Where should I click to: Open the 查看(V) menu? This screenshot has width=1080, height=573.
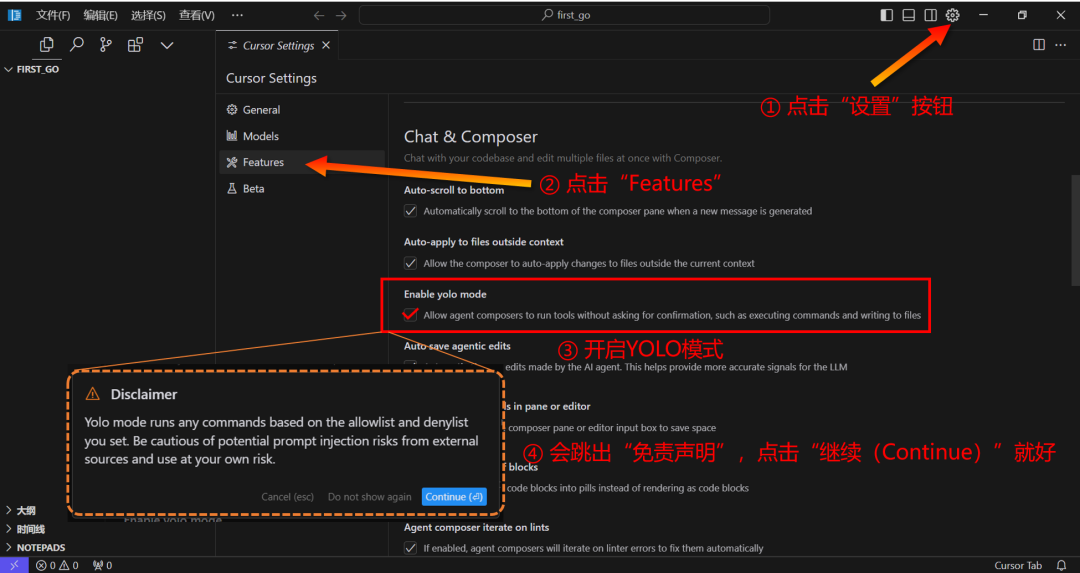pos(196,15)
